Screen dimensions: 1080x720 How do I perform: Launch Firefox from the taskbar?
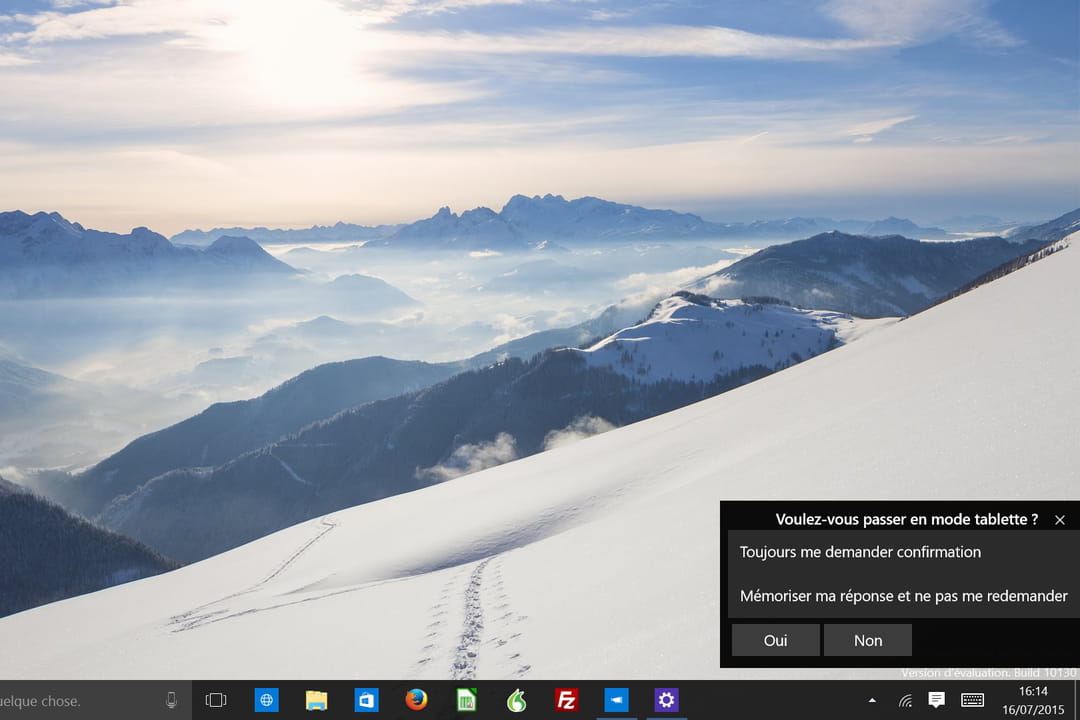click(417, 700)
